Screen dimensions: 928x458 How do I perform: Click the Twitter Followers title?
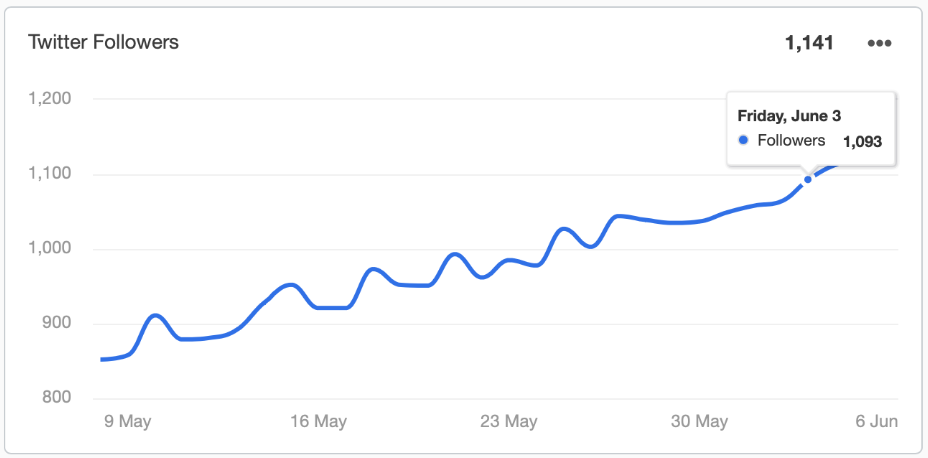[x=104, y=43]
